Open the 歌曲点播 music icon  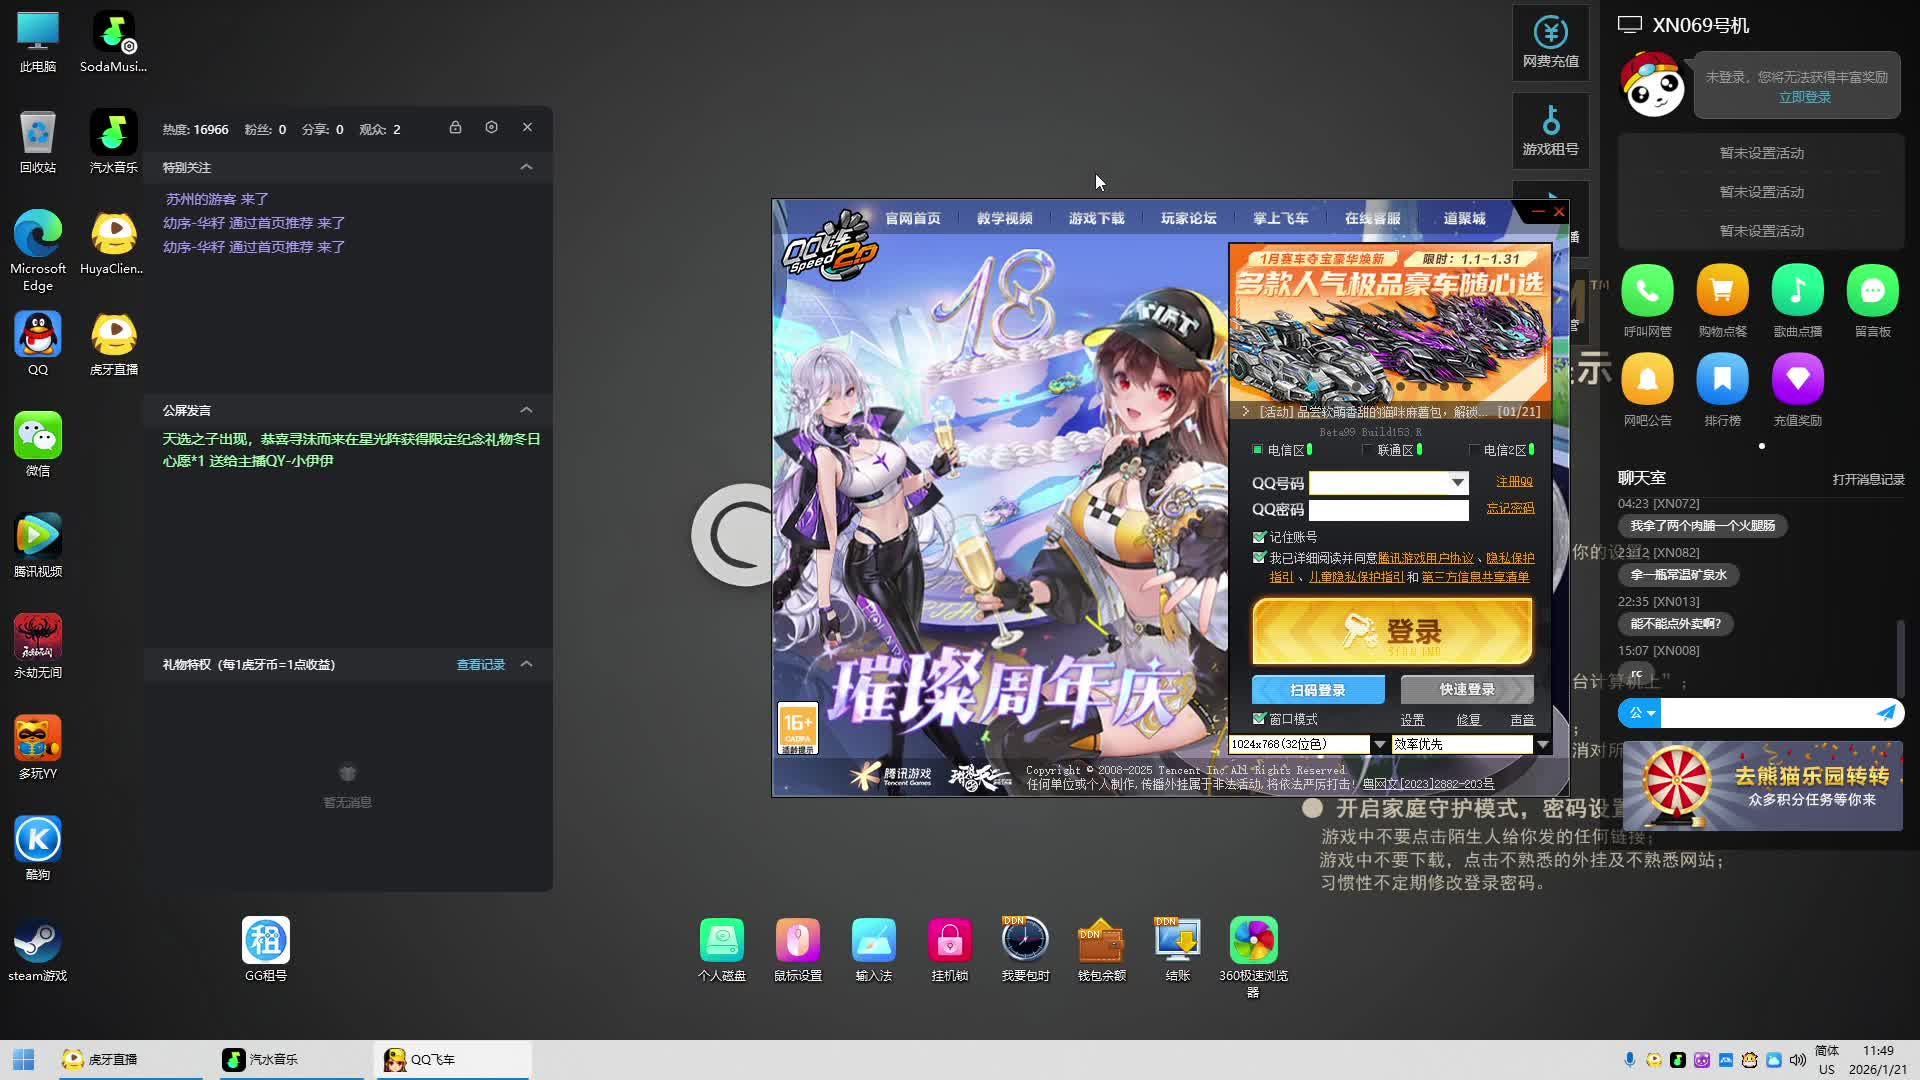[x=1797, y=291]
